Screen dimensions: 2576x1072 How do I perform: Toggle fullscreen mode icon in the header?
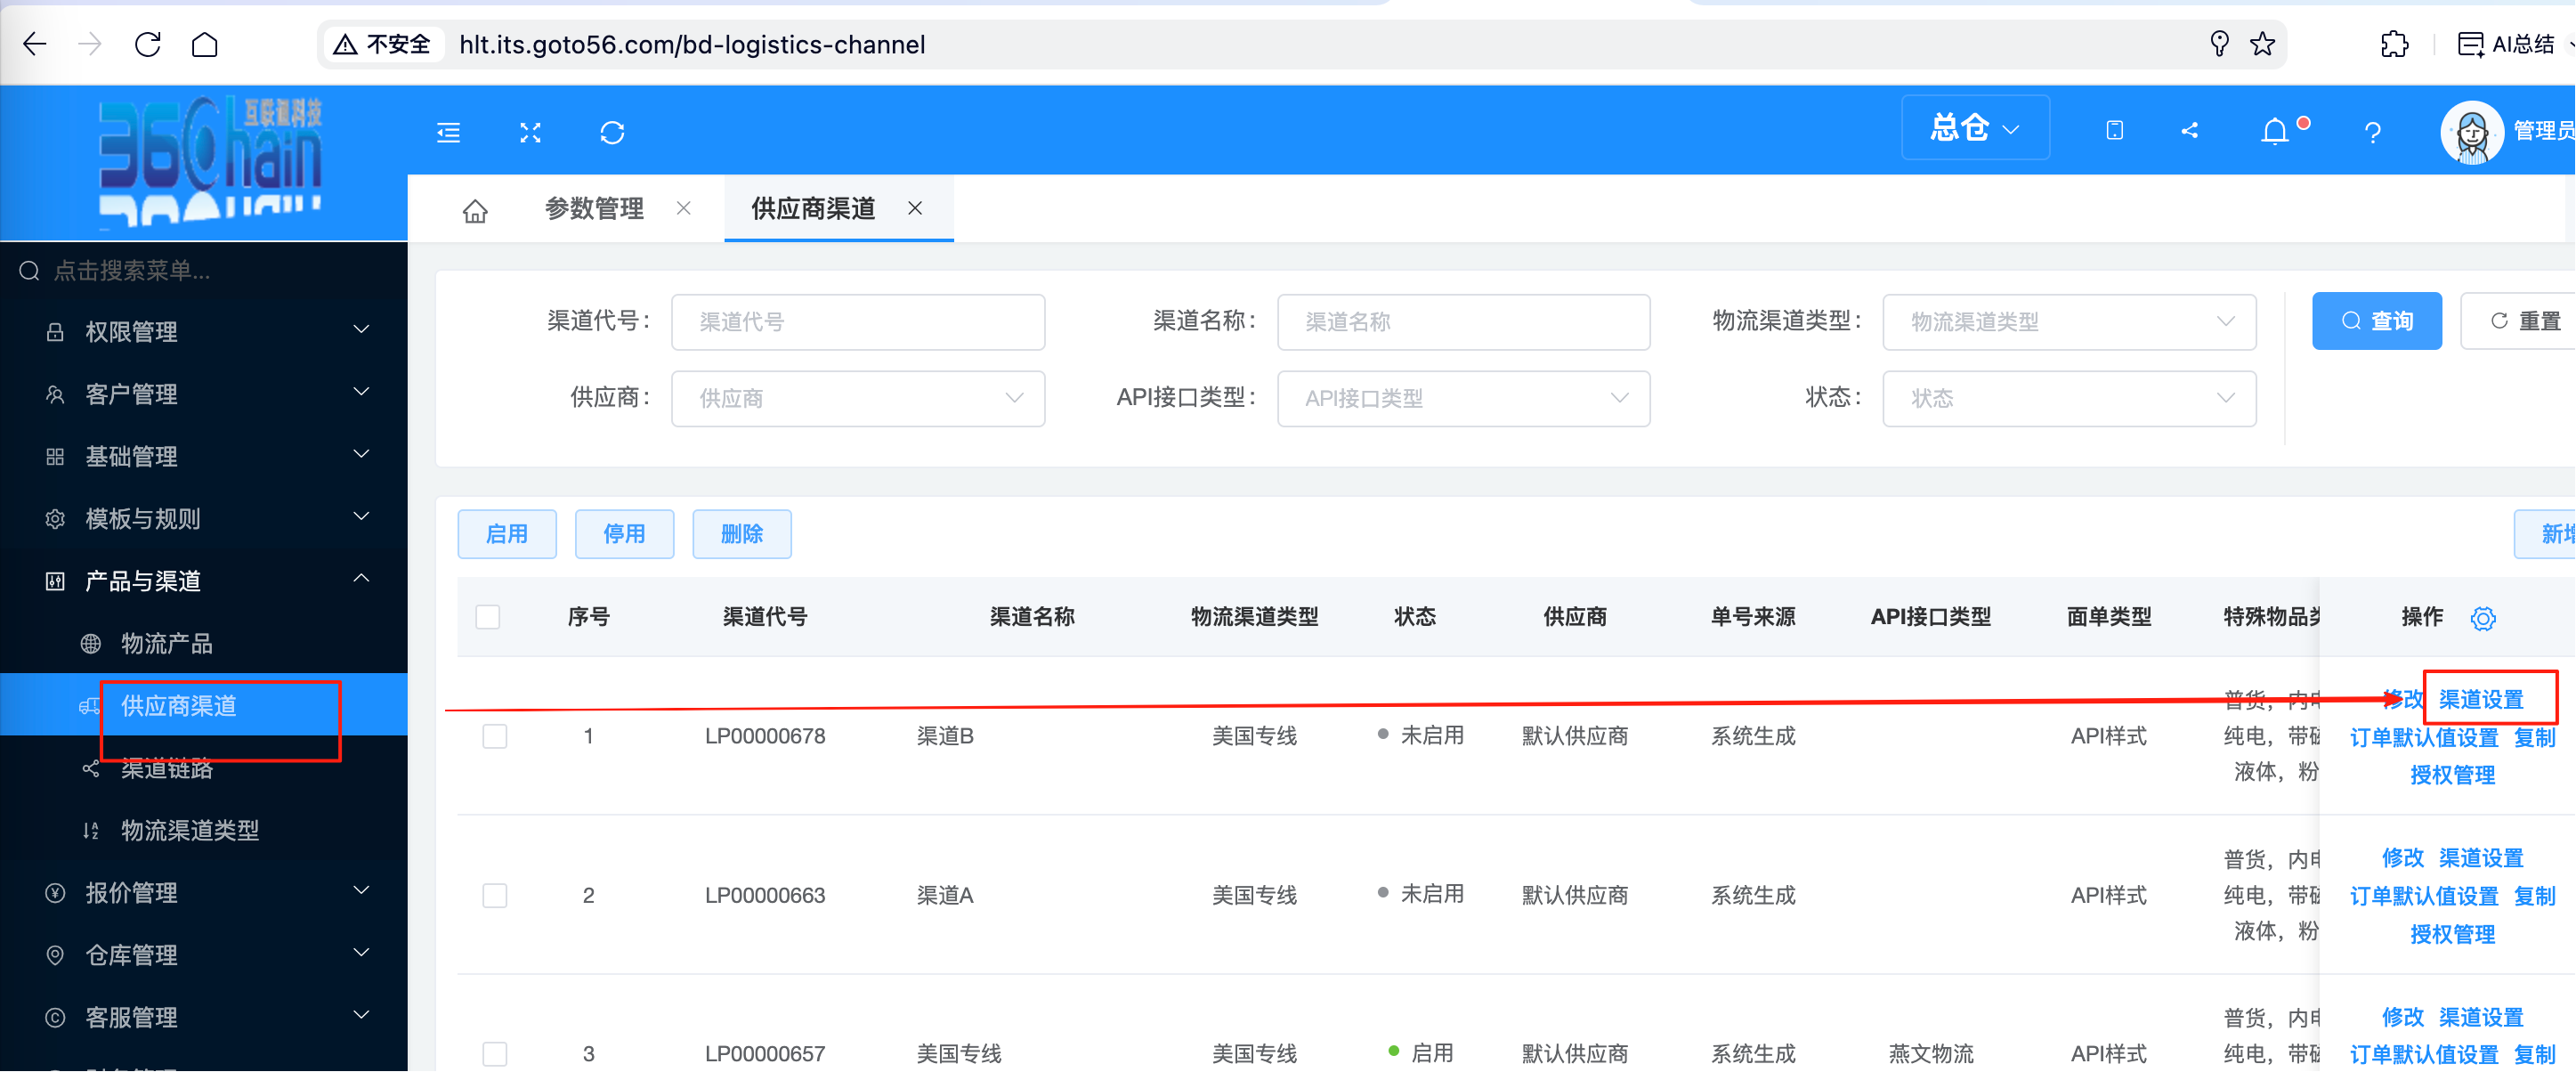(x=531, y=132)
